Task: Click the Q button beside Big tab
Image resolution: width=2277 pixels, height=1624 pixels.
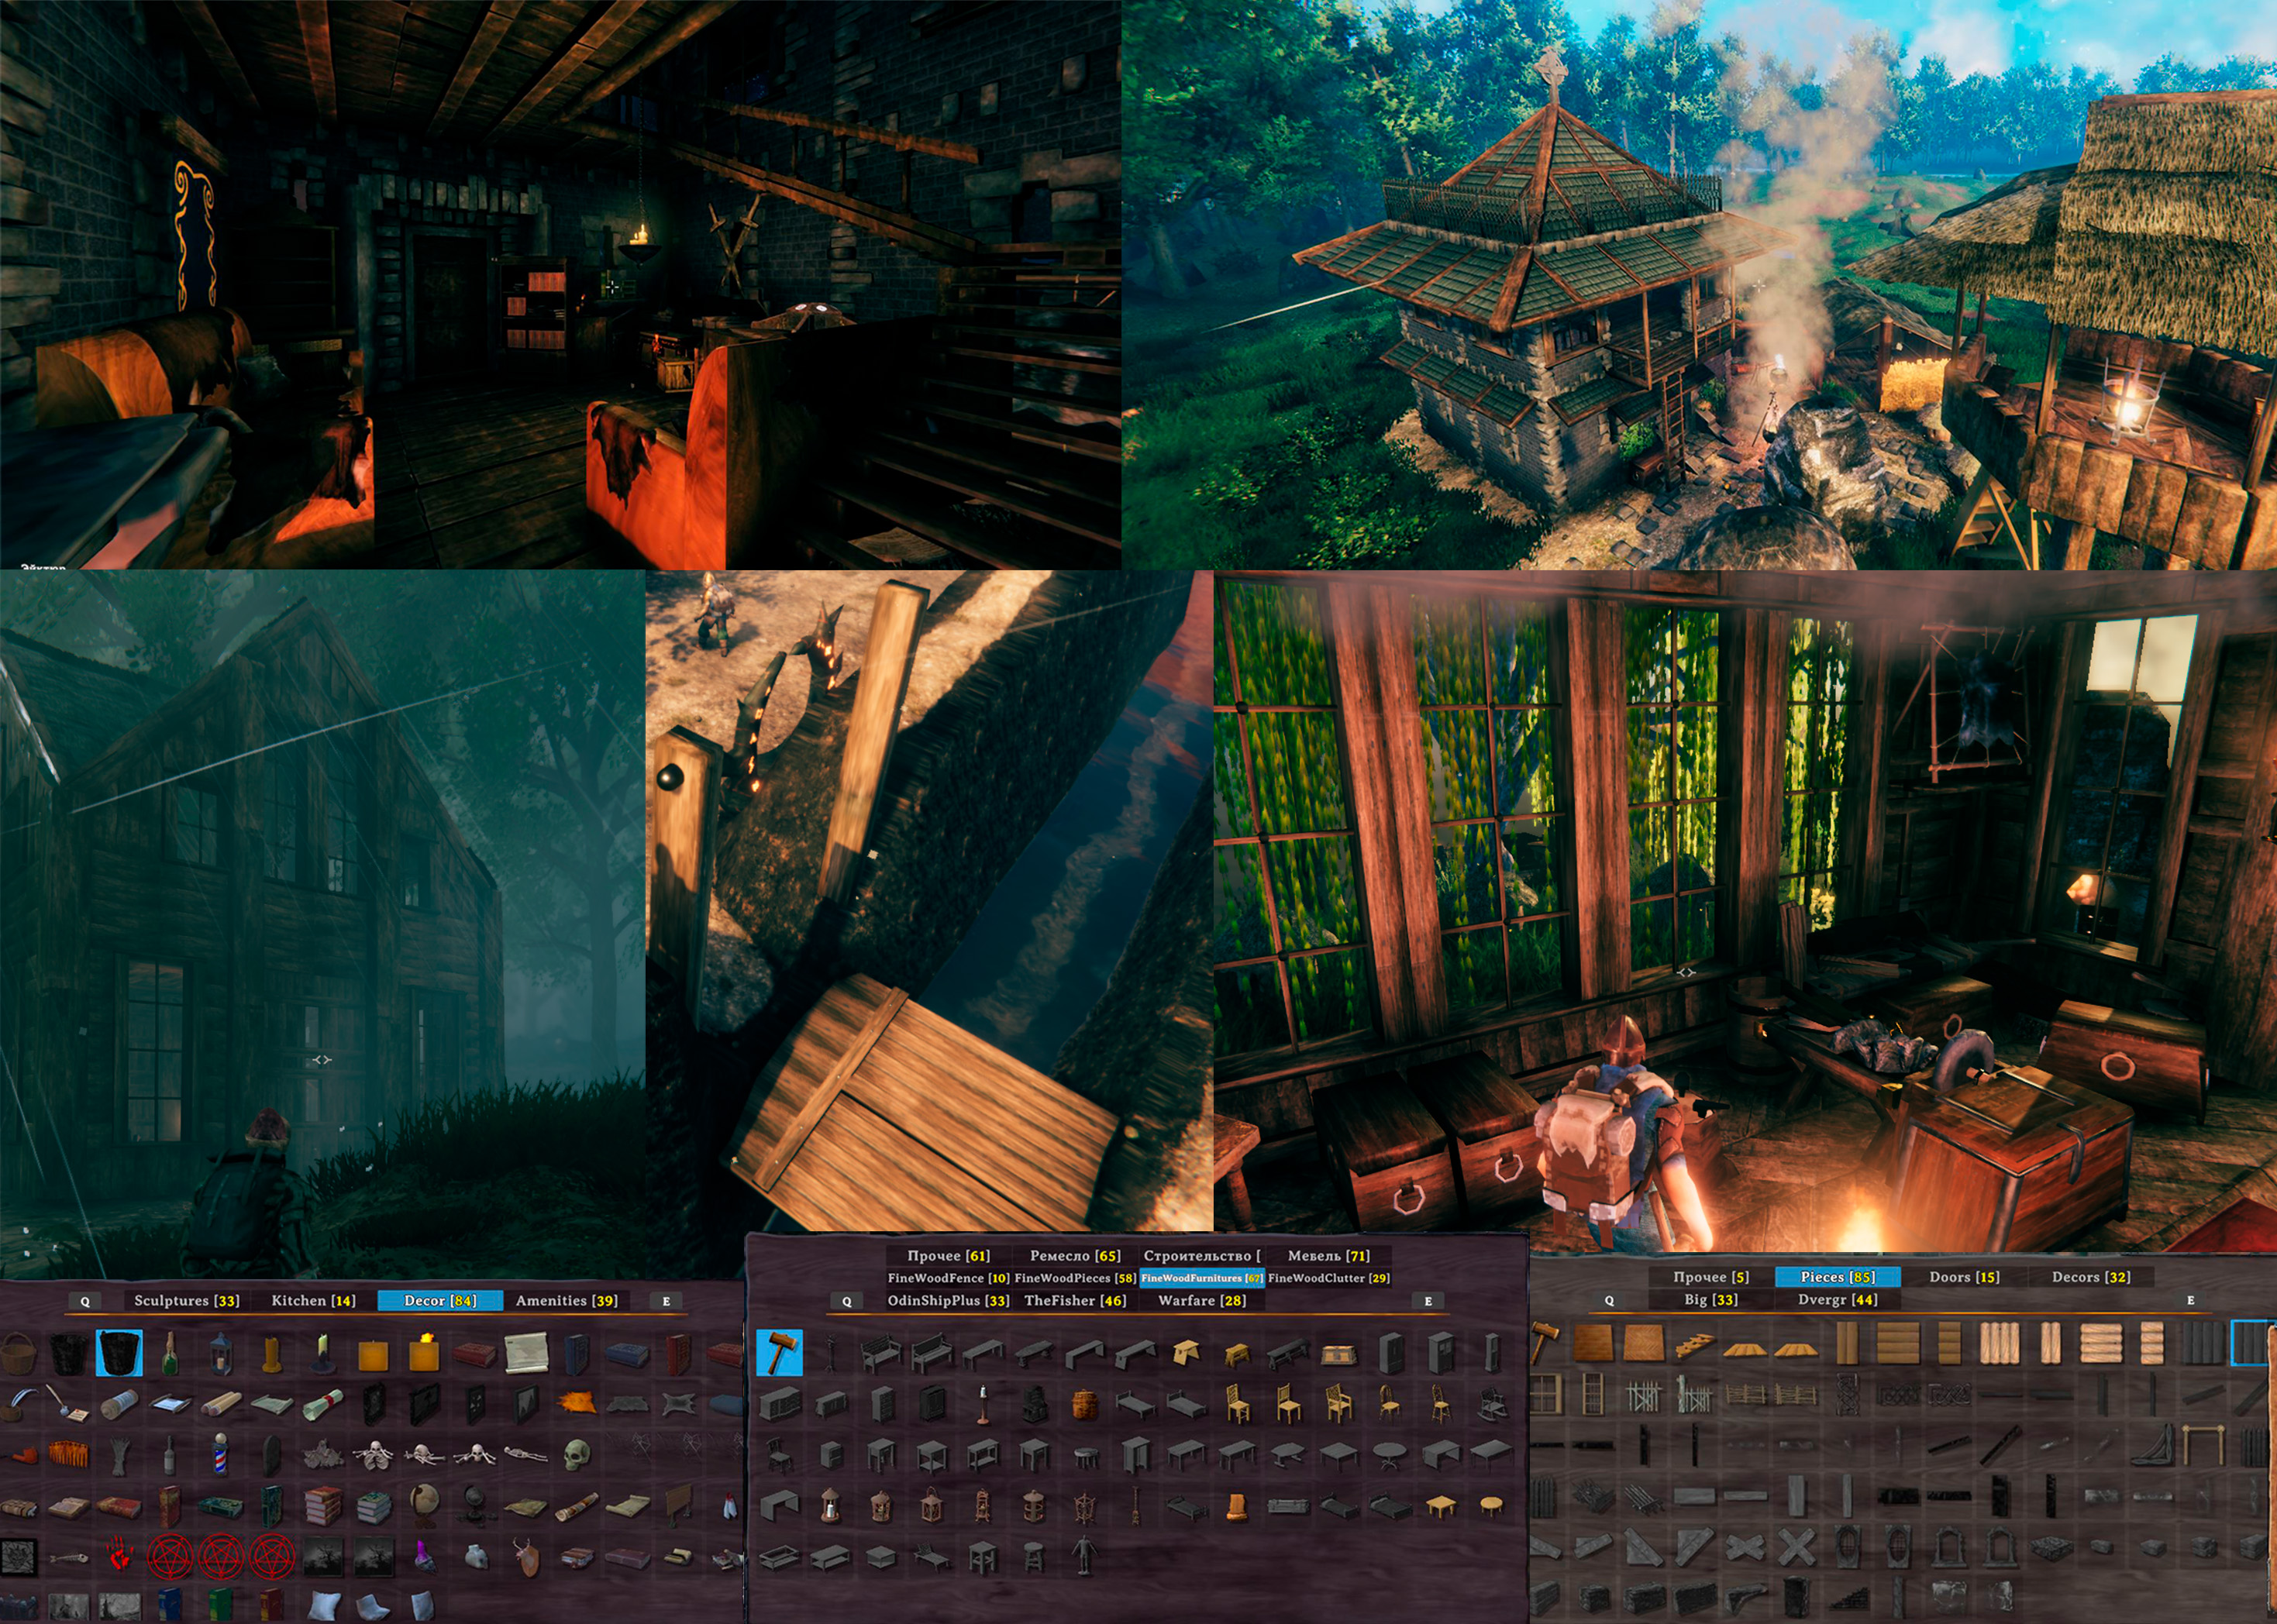Action: tap(1609, 1301)
